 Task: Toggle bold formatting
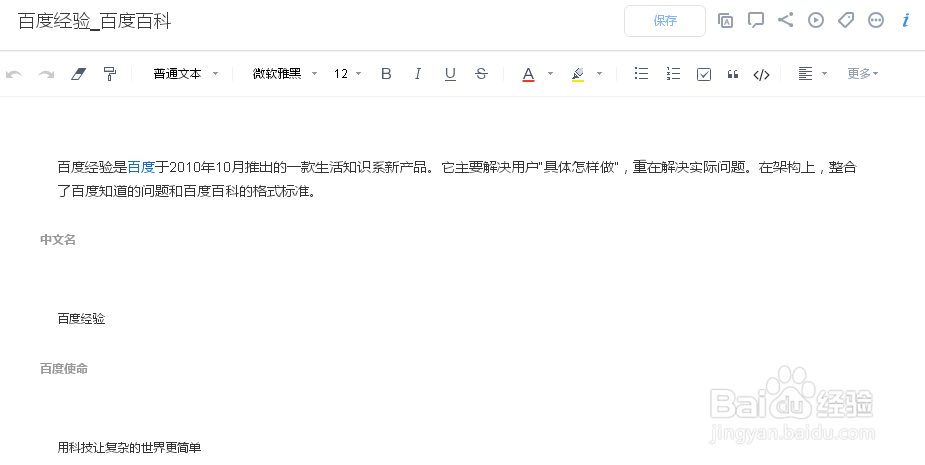pyautogui.click(x=386, y=74)
